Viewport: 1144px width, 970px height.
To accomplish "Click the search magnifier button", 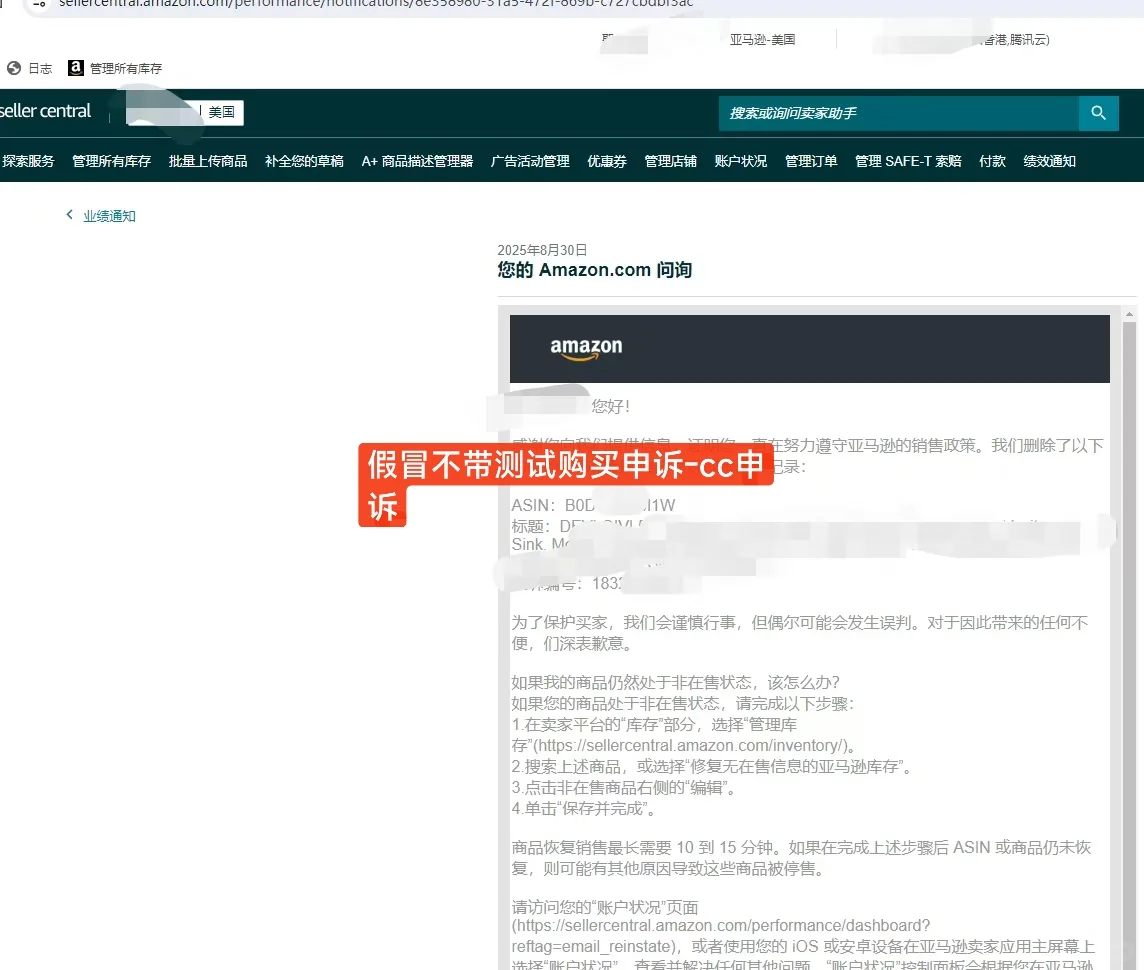I will (1098, 113).
